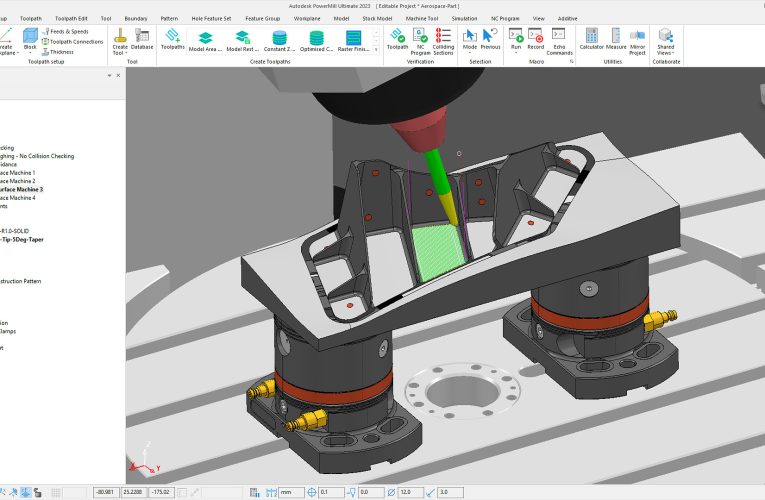Open the Workplane ribbon tab
This screenshot has width=765, height=500.
tap(307, 19)
